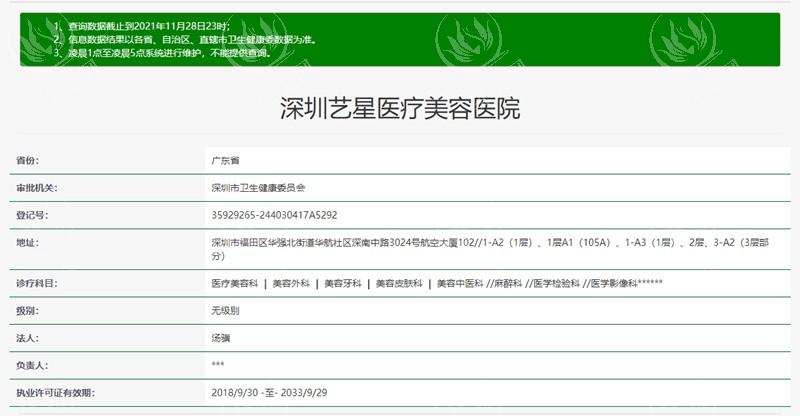This screenshot has width=800, height=416.
Task: Select the 审批机关 label
Action: point(36,188)
